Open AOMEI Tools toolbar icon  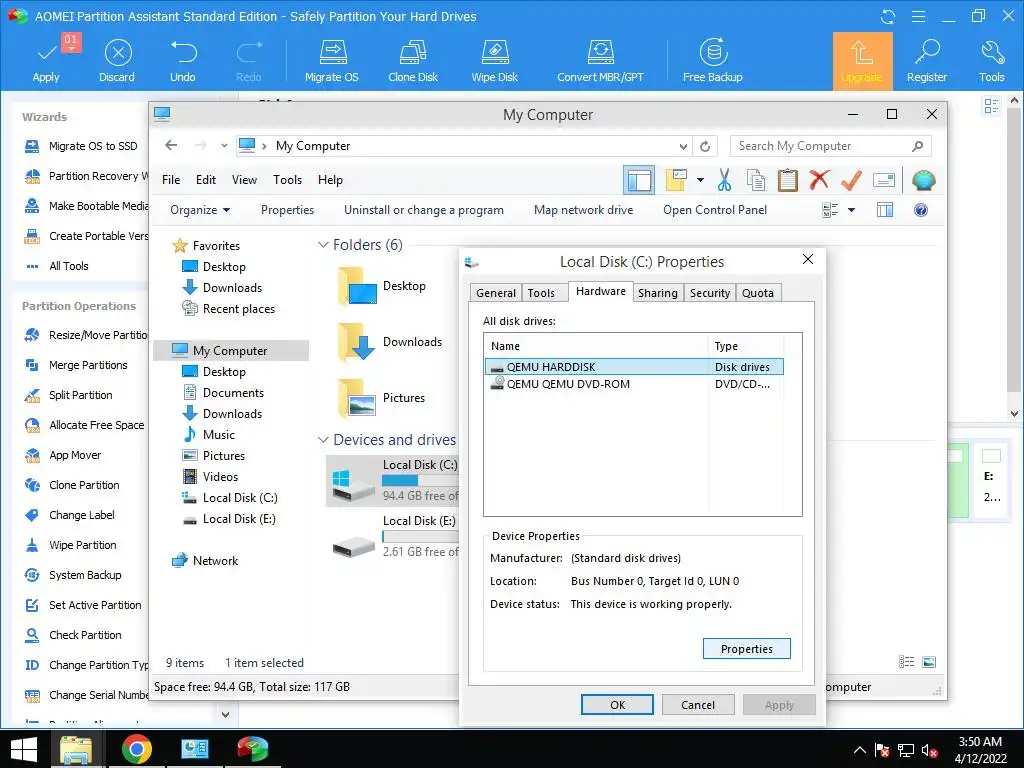coord(991,61)
